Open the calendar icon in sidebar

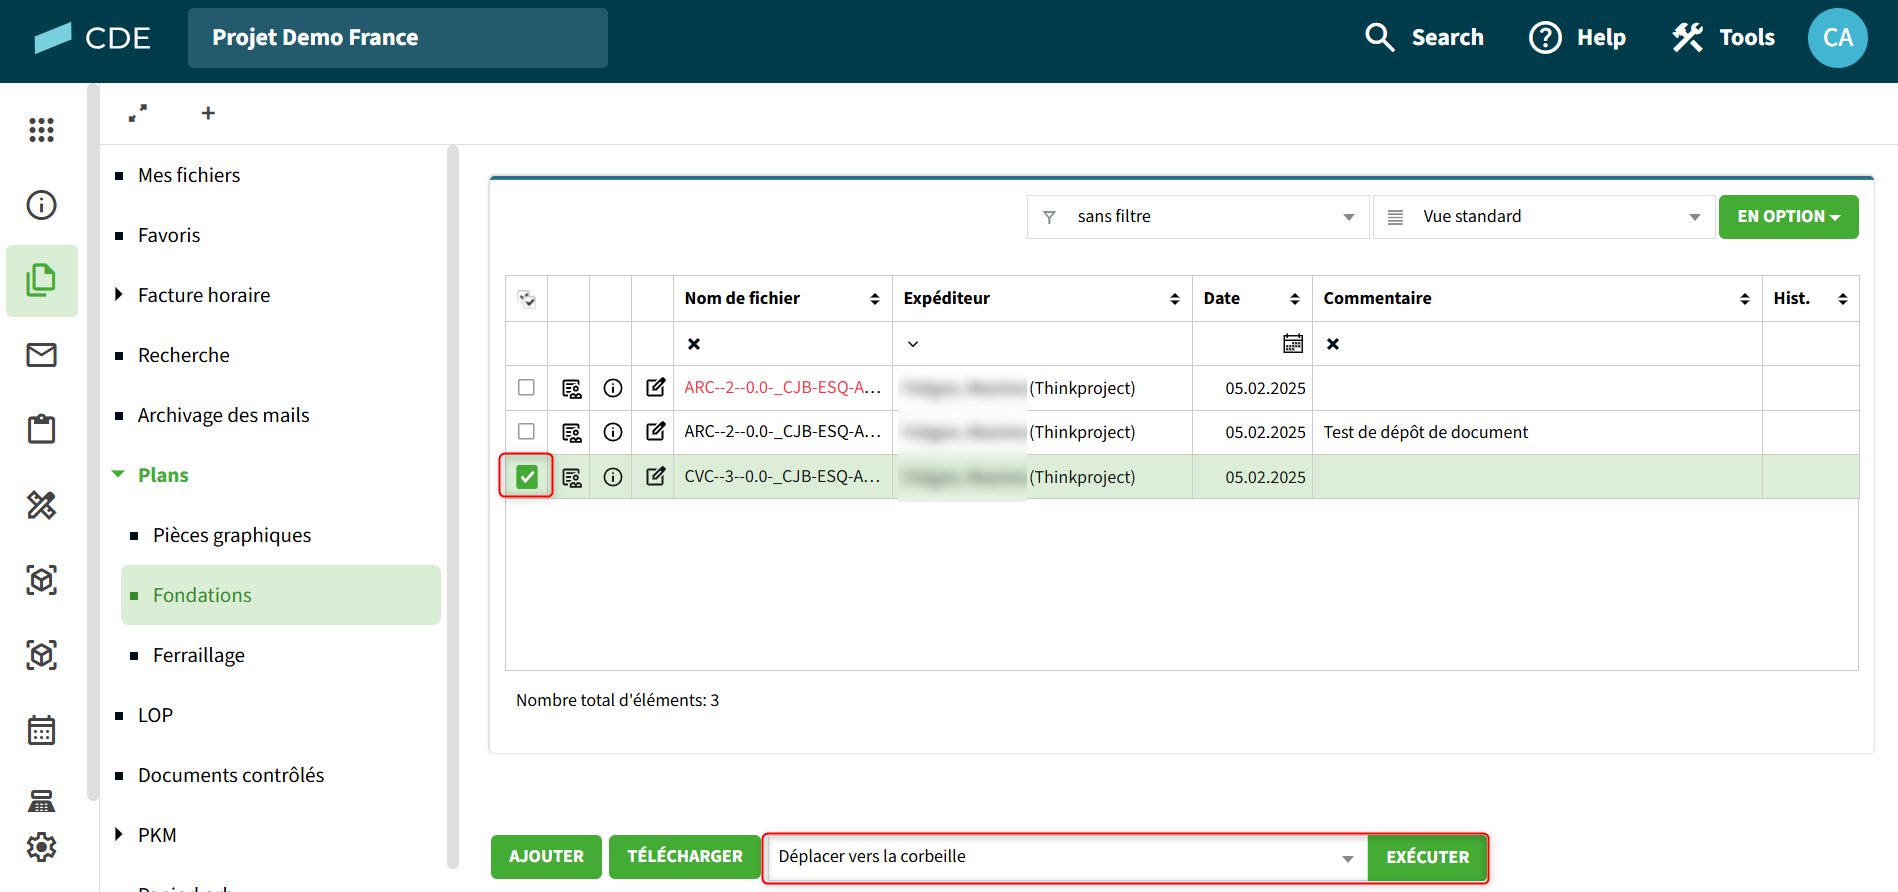(x=41, y=730)
